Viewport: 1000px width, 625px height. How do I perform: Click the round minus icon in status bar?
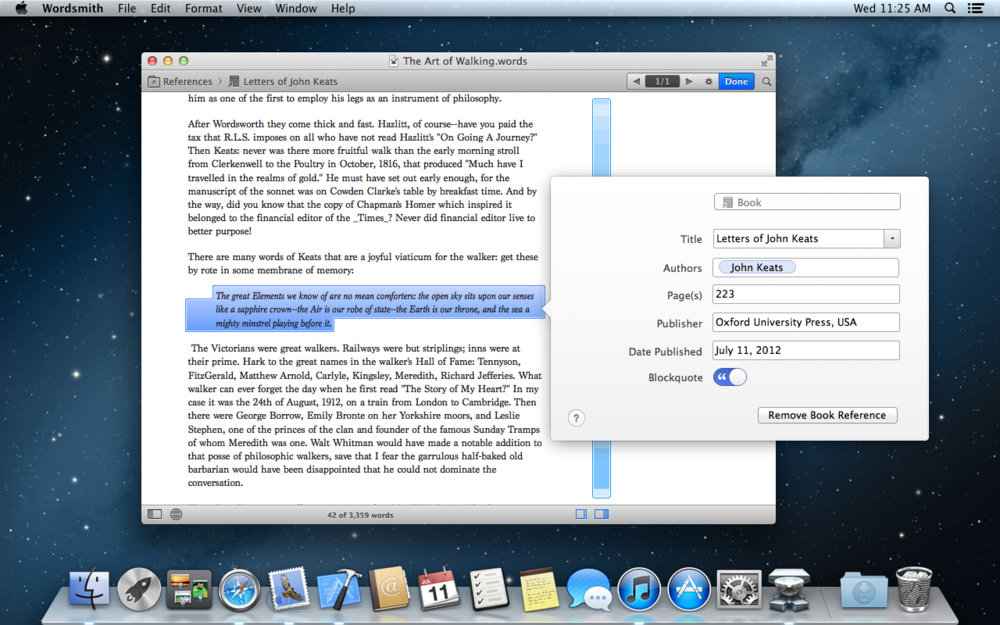click(176, 514)
